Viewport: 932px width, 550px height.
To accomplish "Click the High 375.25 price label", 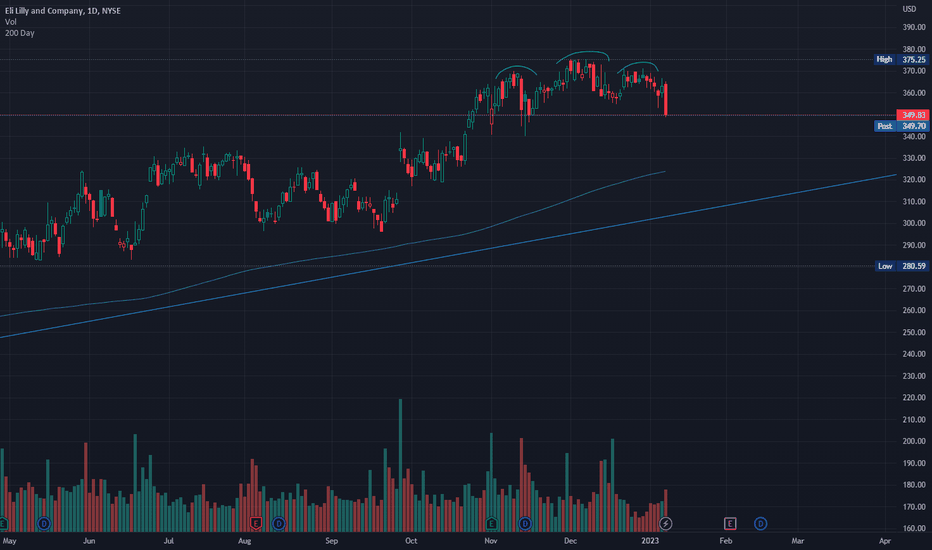I will (900, 59).
